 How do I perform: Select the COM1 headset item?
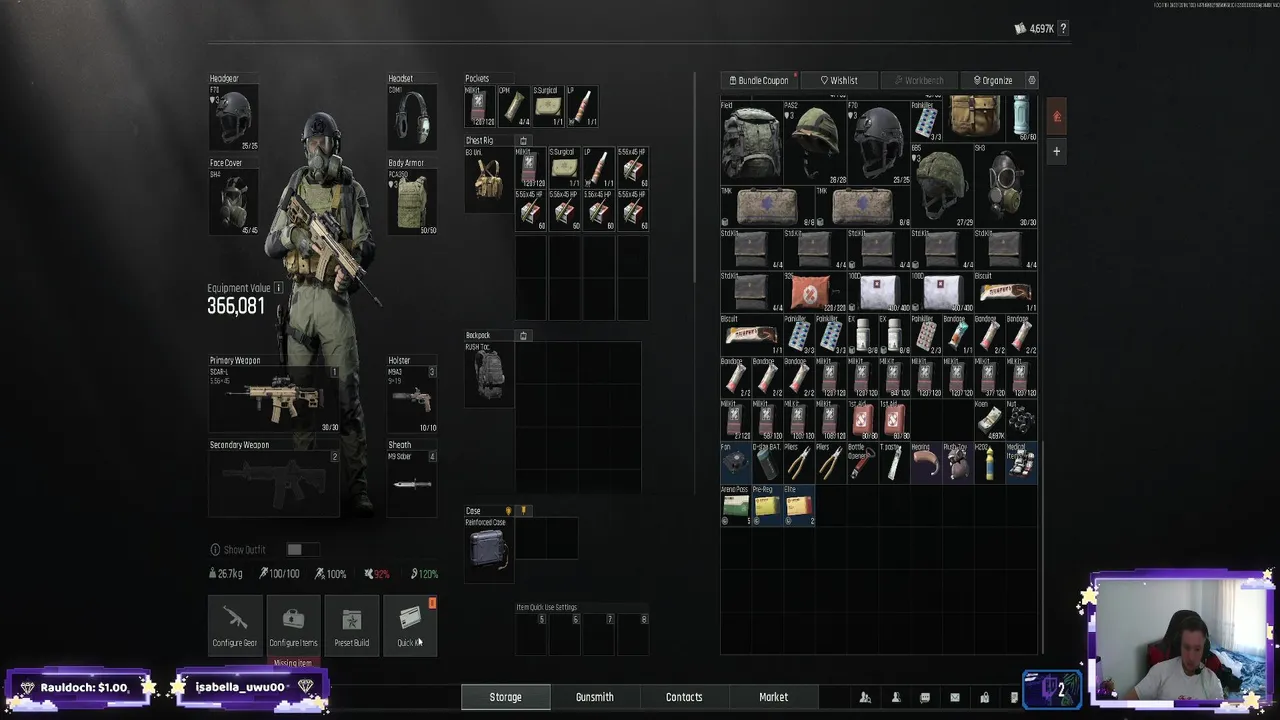click(412, 118)
